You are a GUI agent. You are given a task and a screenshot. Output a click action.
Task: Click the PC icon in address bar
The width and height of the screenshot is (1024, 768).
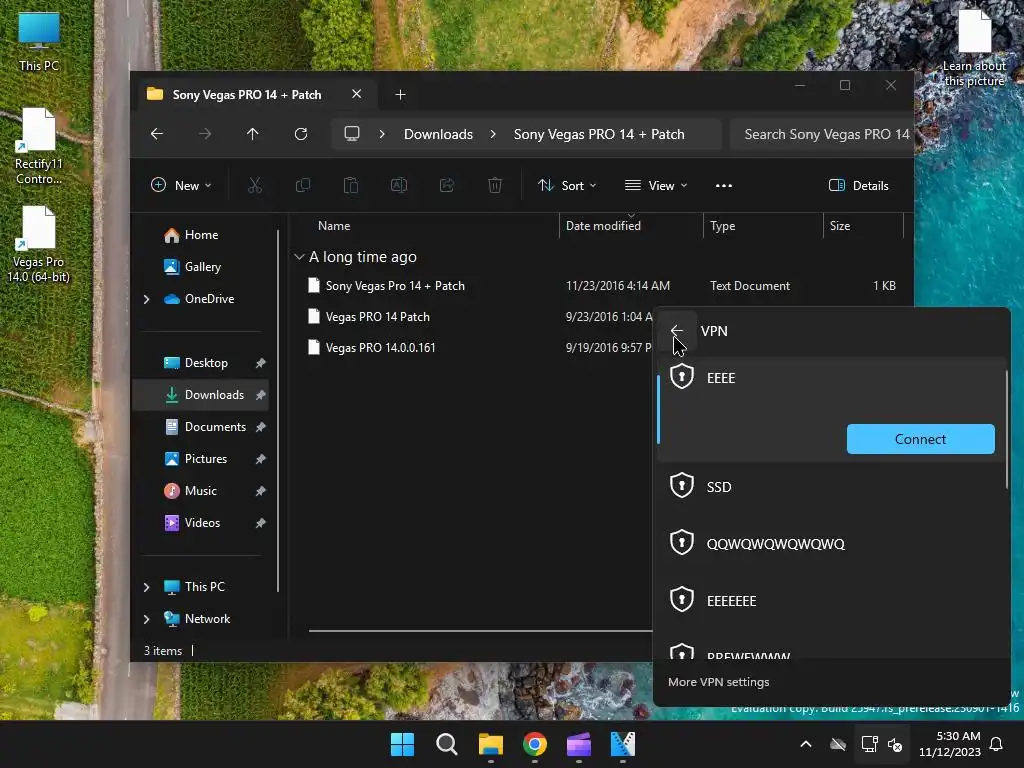[x=352, y=134]
